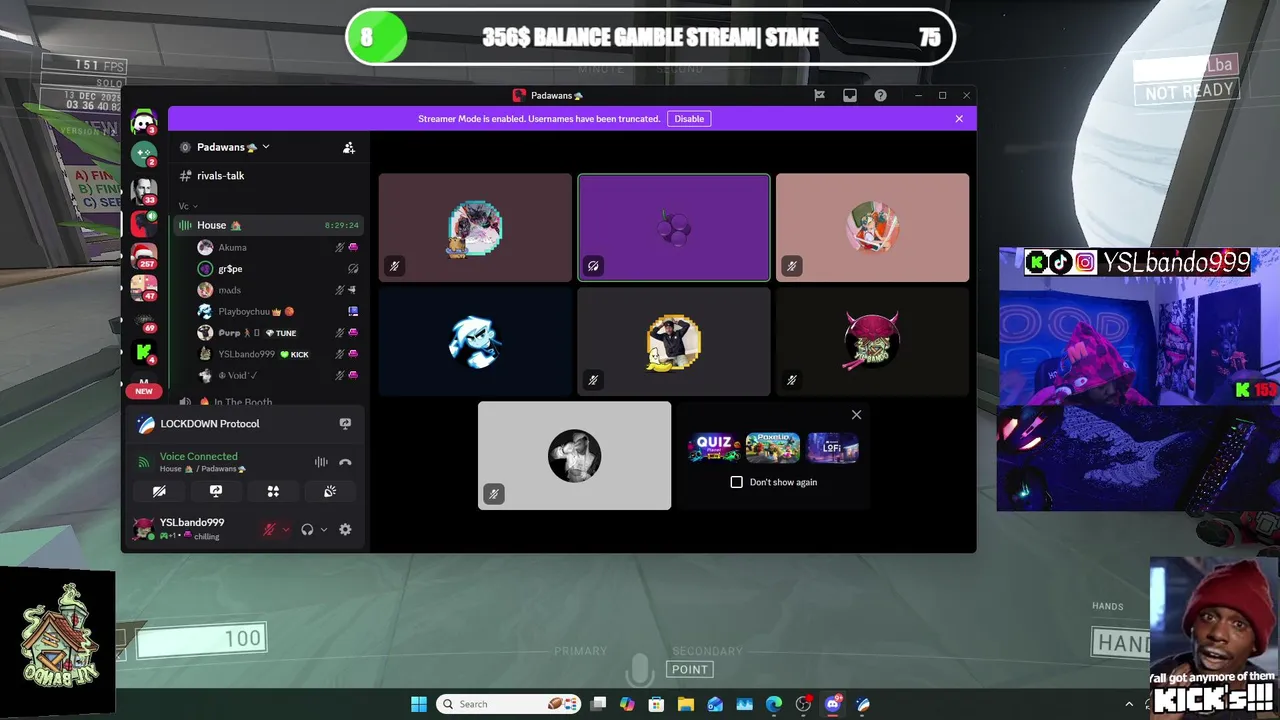Select user Akuma in voice list

point(276,247)
